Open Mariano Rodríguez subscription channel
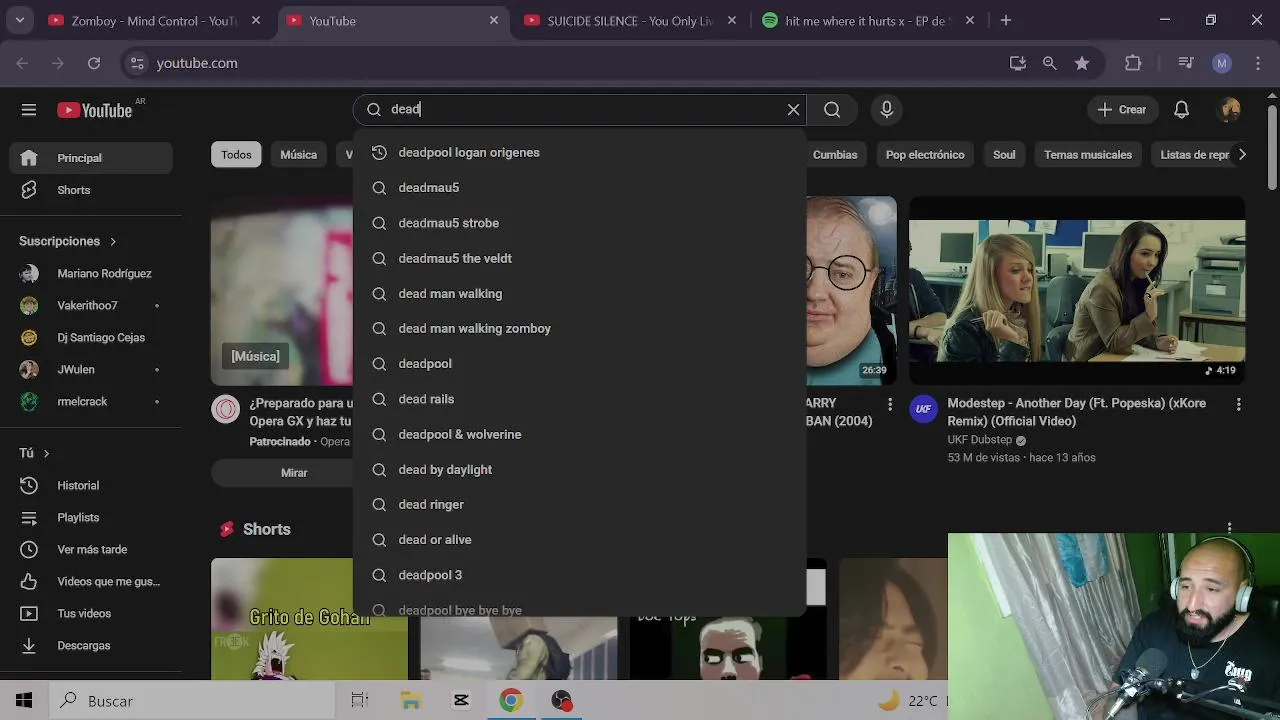 pyautogui.click(x=91, y=273)
